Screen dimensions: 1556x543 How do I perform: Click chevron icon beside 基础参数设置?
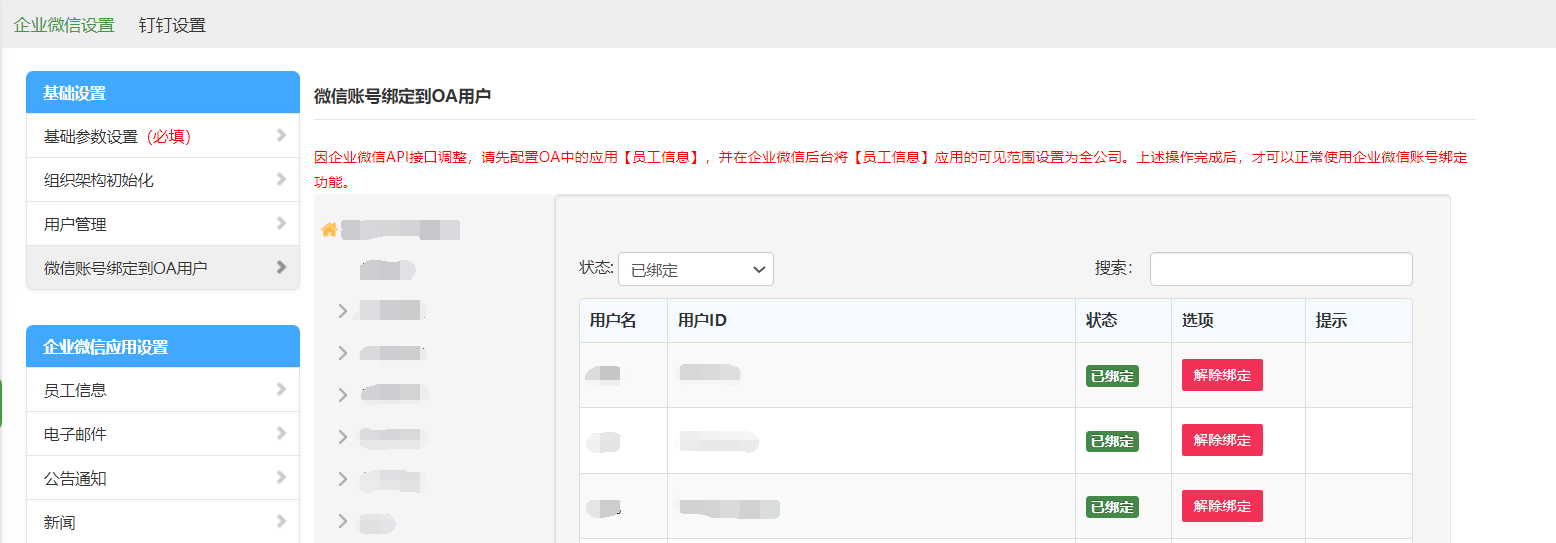[281, 136]
